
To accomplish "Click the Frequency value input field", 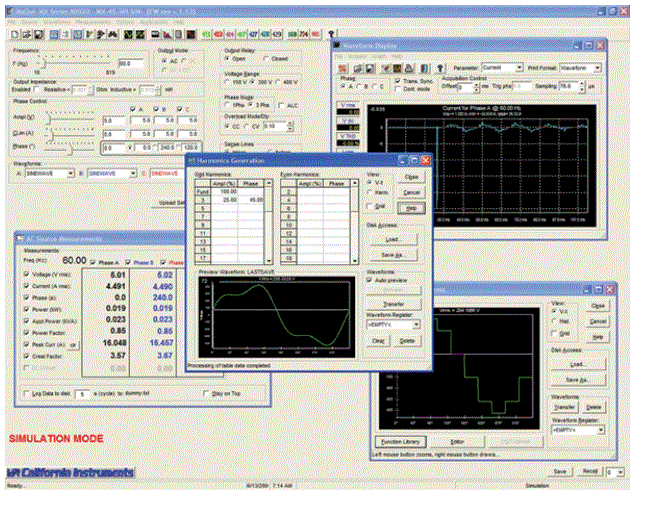I will [131, 64].
